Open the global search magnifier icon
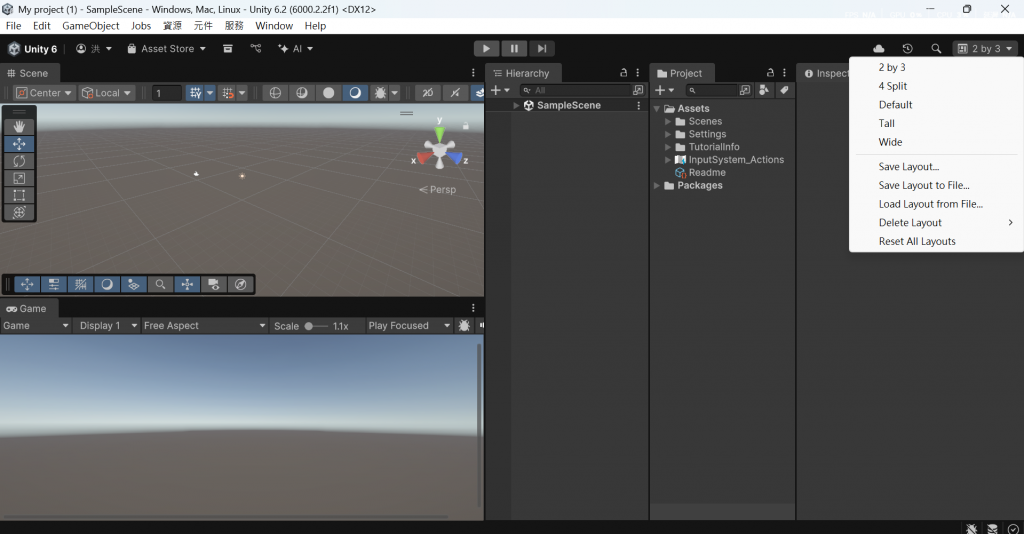The height and width of the screenshot is (534, 1024). (x=936, y=48)
